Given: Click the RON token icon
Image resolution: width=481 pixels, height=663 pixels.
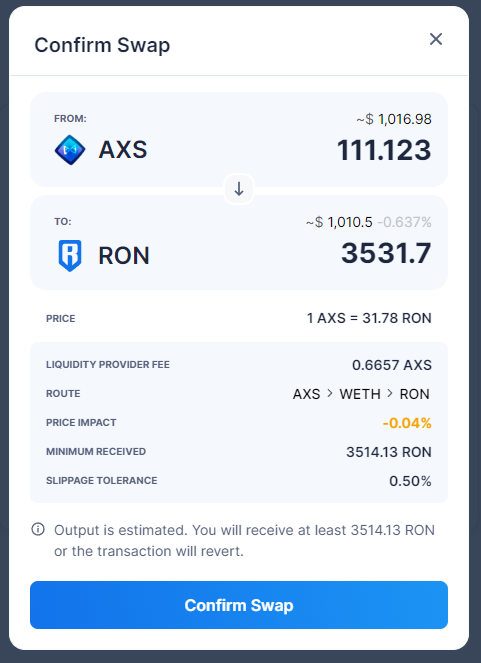Looking at the screenshot, I should click(x=70, y=256).
